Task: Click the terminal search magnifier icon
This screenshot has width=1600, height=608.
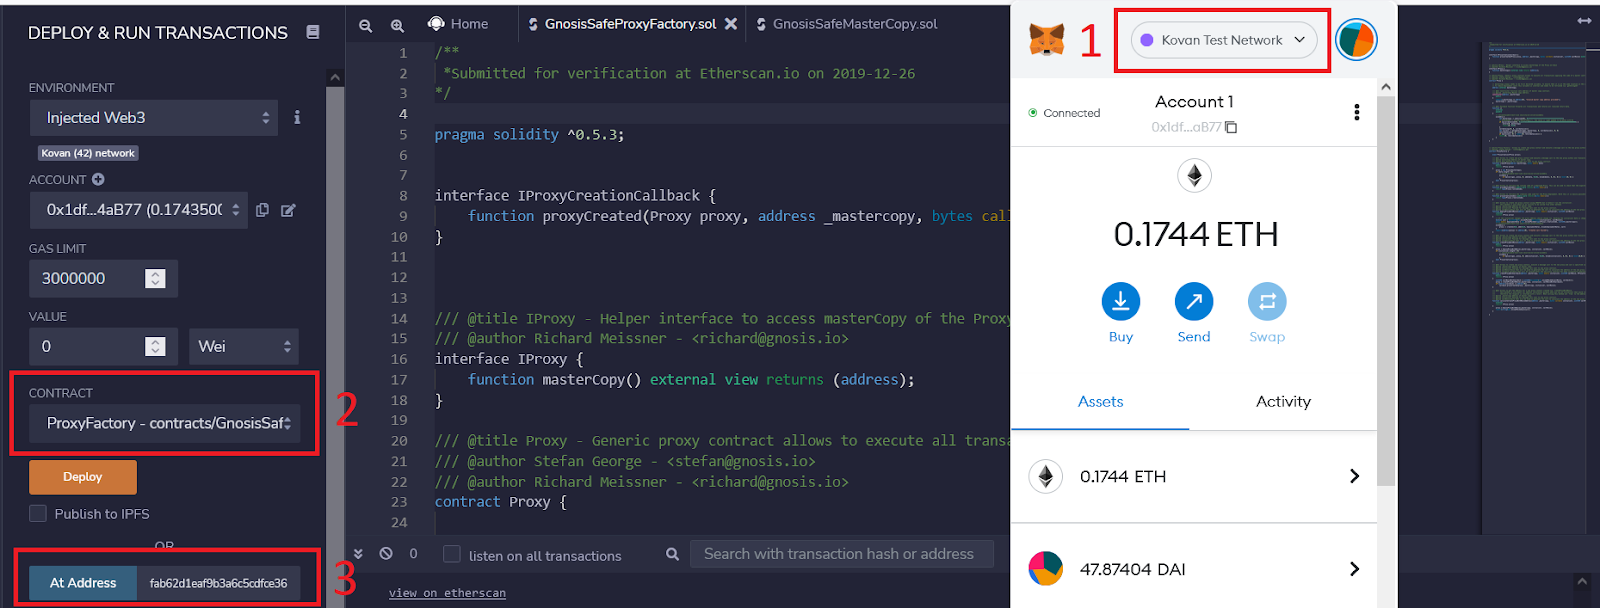Action: 672,554
